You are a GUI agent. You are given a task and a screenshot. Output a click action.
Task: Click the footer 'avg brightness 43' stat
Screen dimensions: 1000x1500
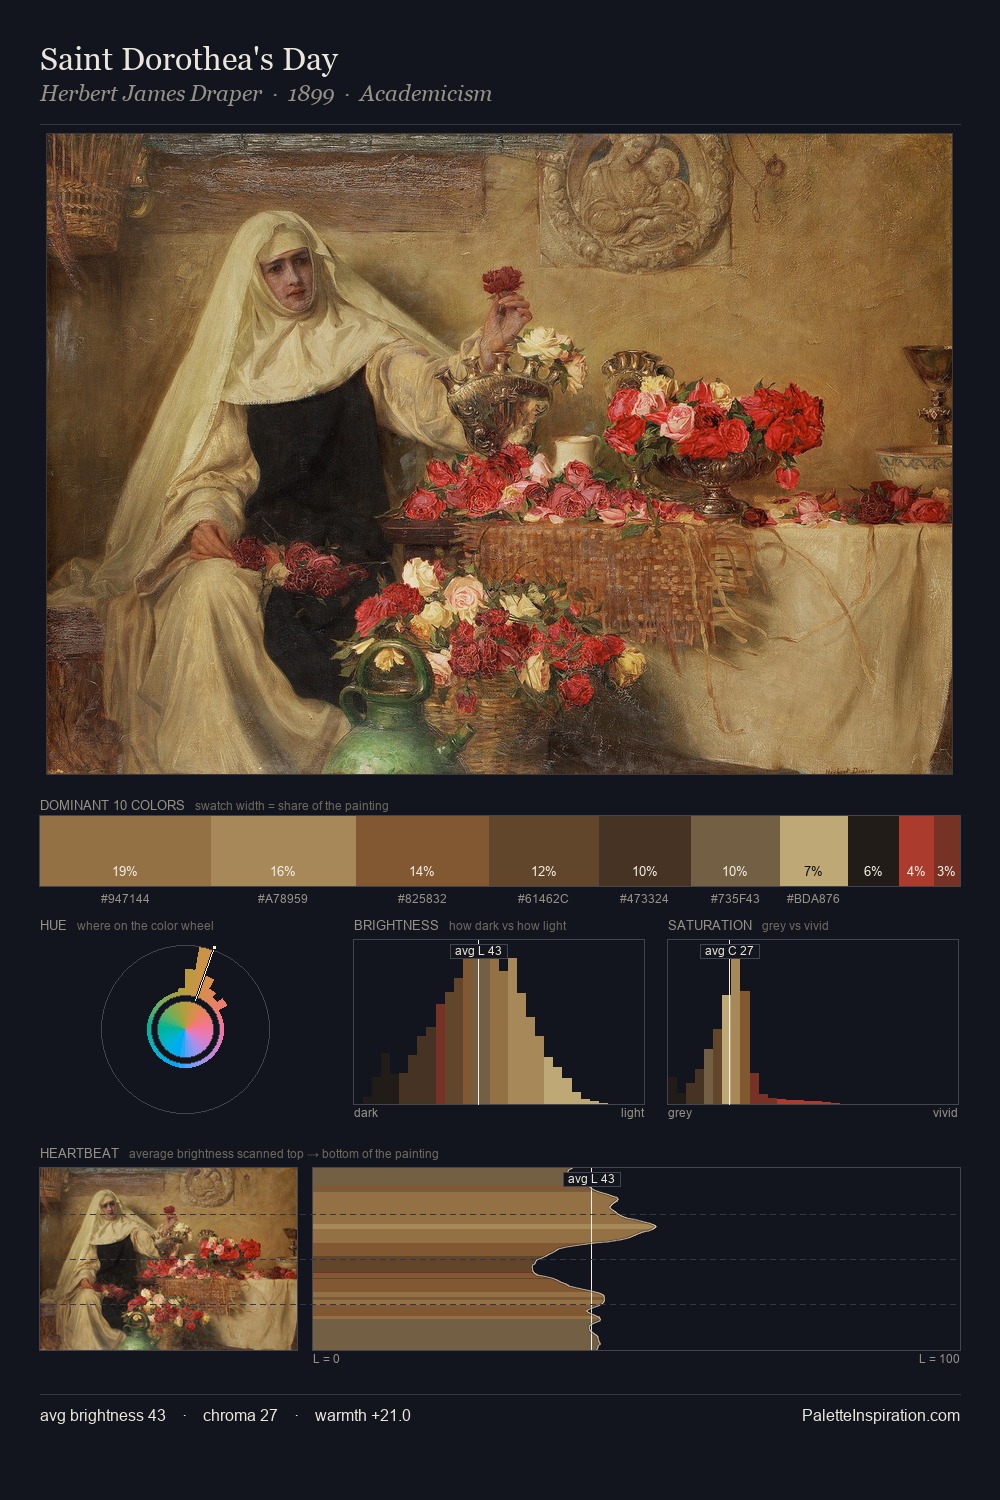tap(103, 1416)
